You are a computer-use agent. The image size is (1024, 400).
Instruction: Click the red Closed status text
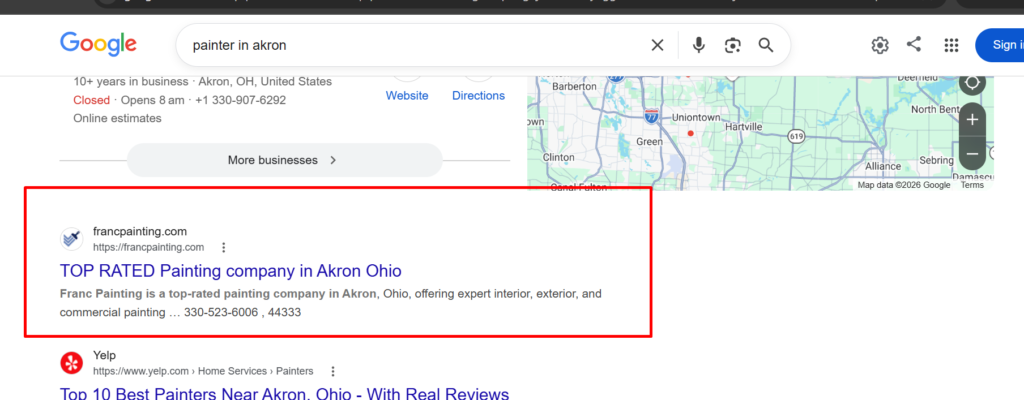click(x=91, y=100)
